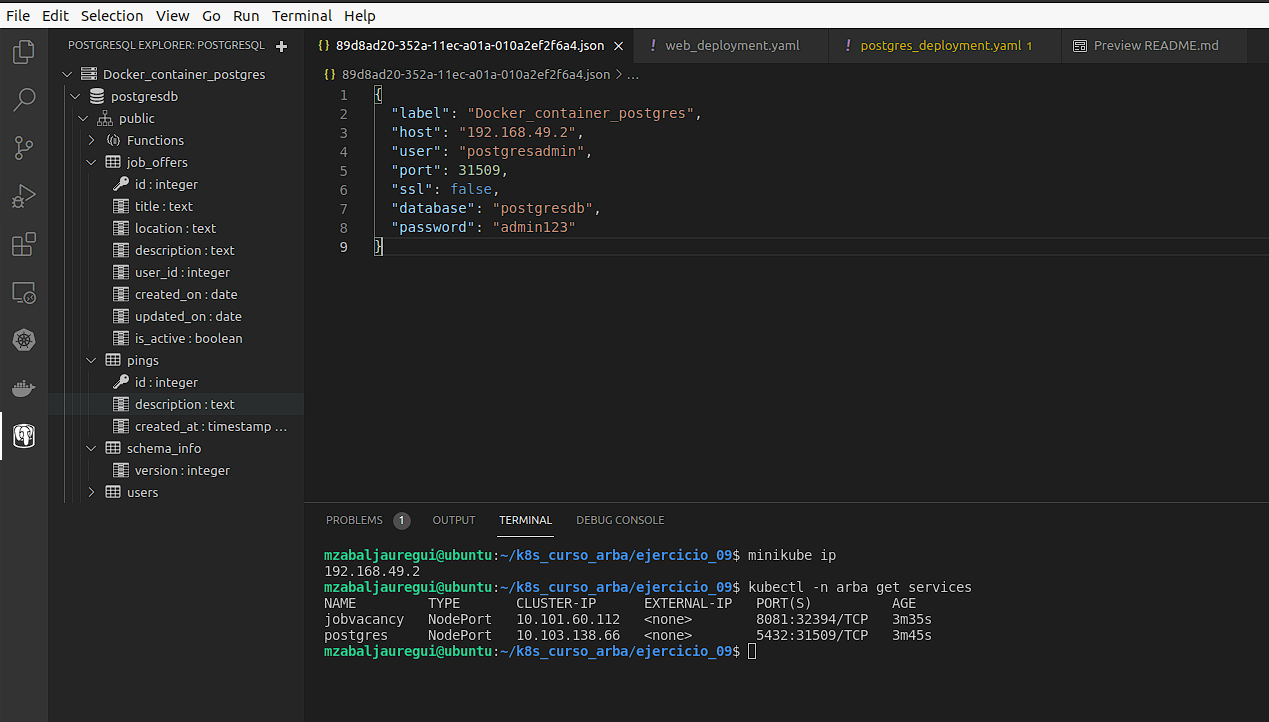Open the Extensions view

23,244
